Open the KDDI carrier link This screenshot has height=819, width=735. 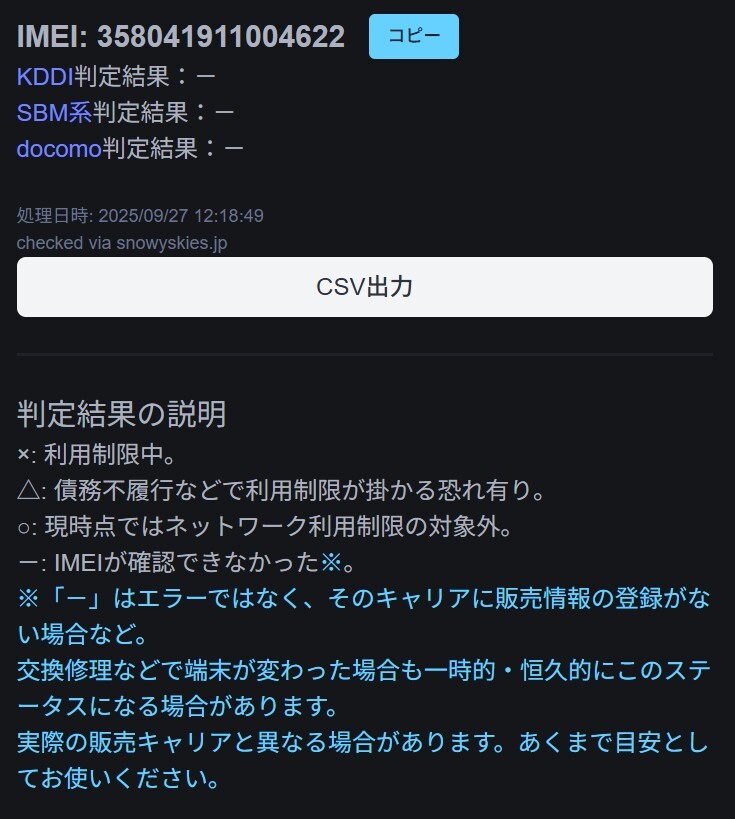click(45, 77)
